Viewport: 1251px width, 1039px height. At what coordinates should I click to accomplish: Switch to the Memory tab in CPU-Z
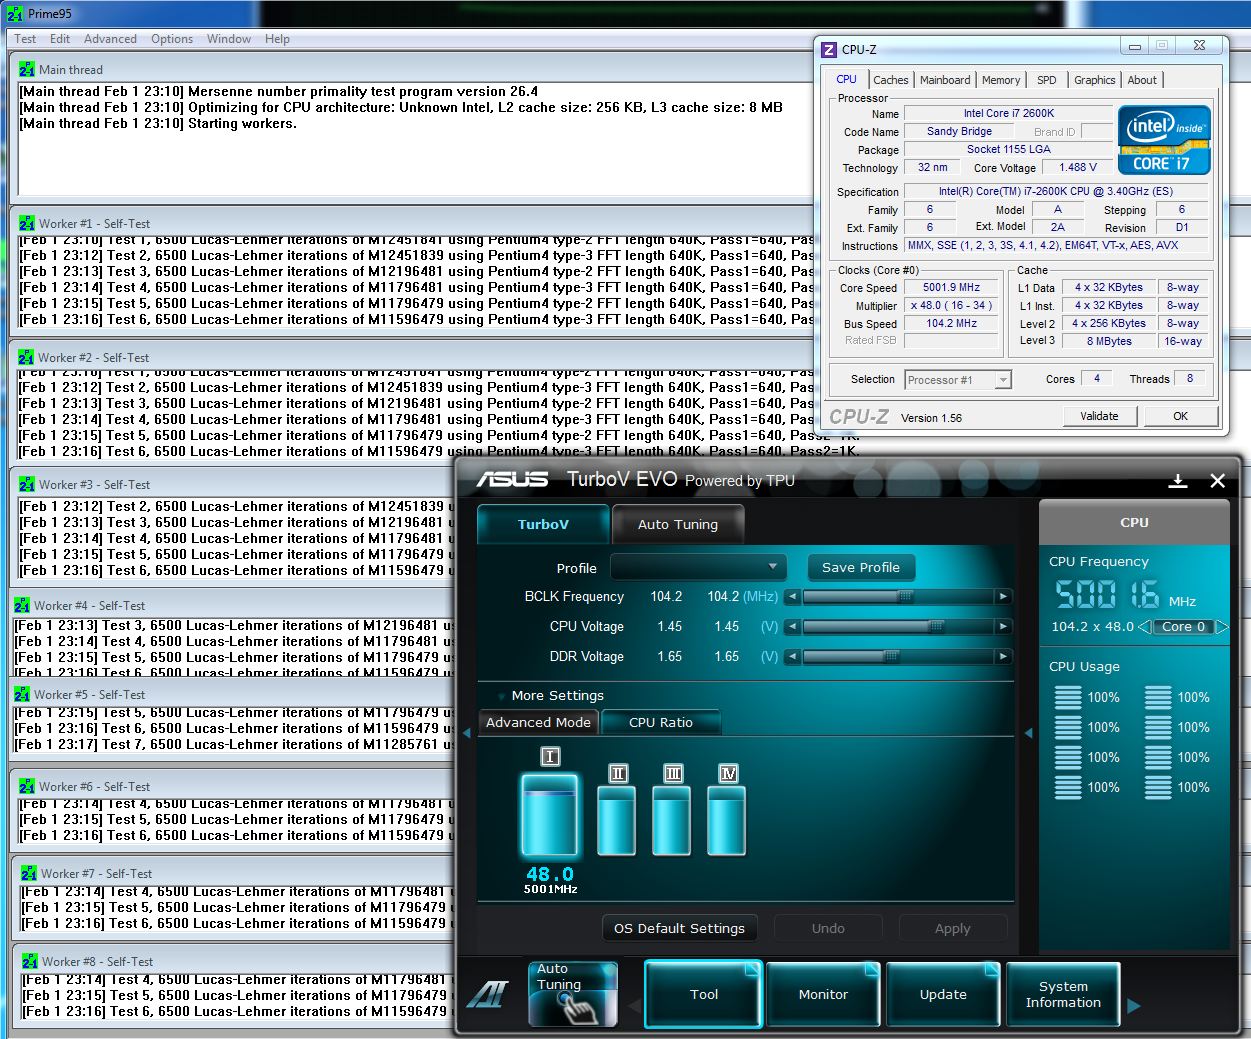coord(1001,80)
